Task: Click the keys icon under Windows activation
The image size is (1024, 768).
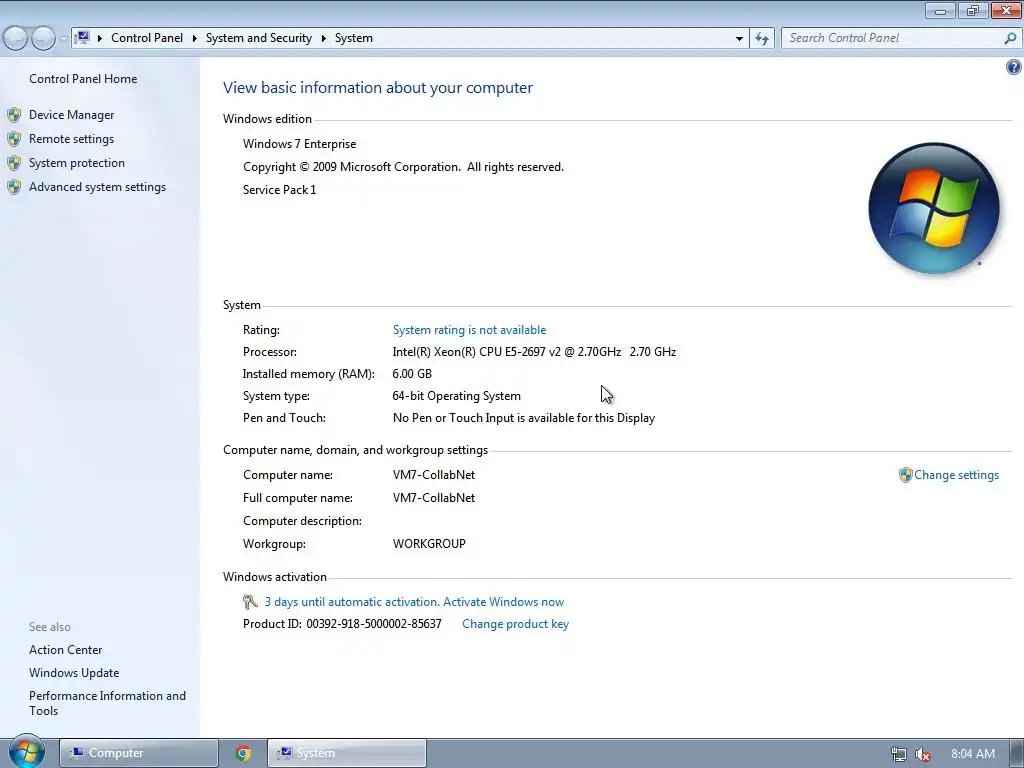Action: click(x=250, y=601)
